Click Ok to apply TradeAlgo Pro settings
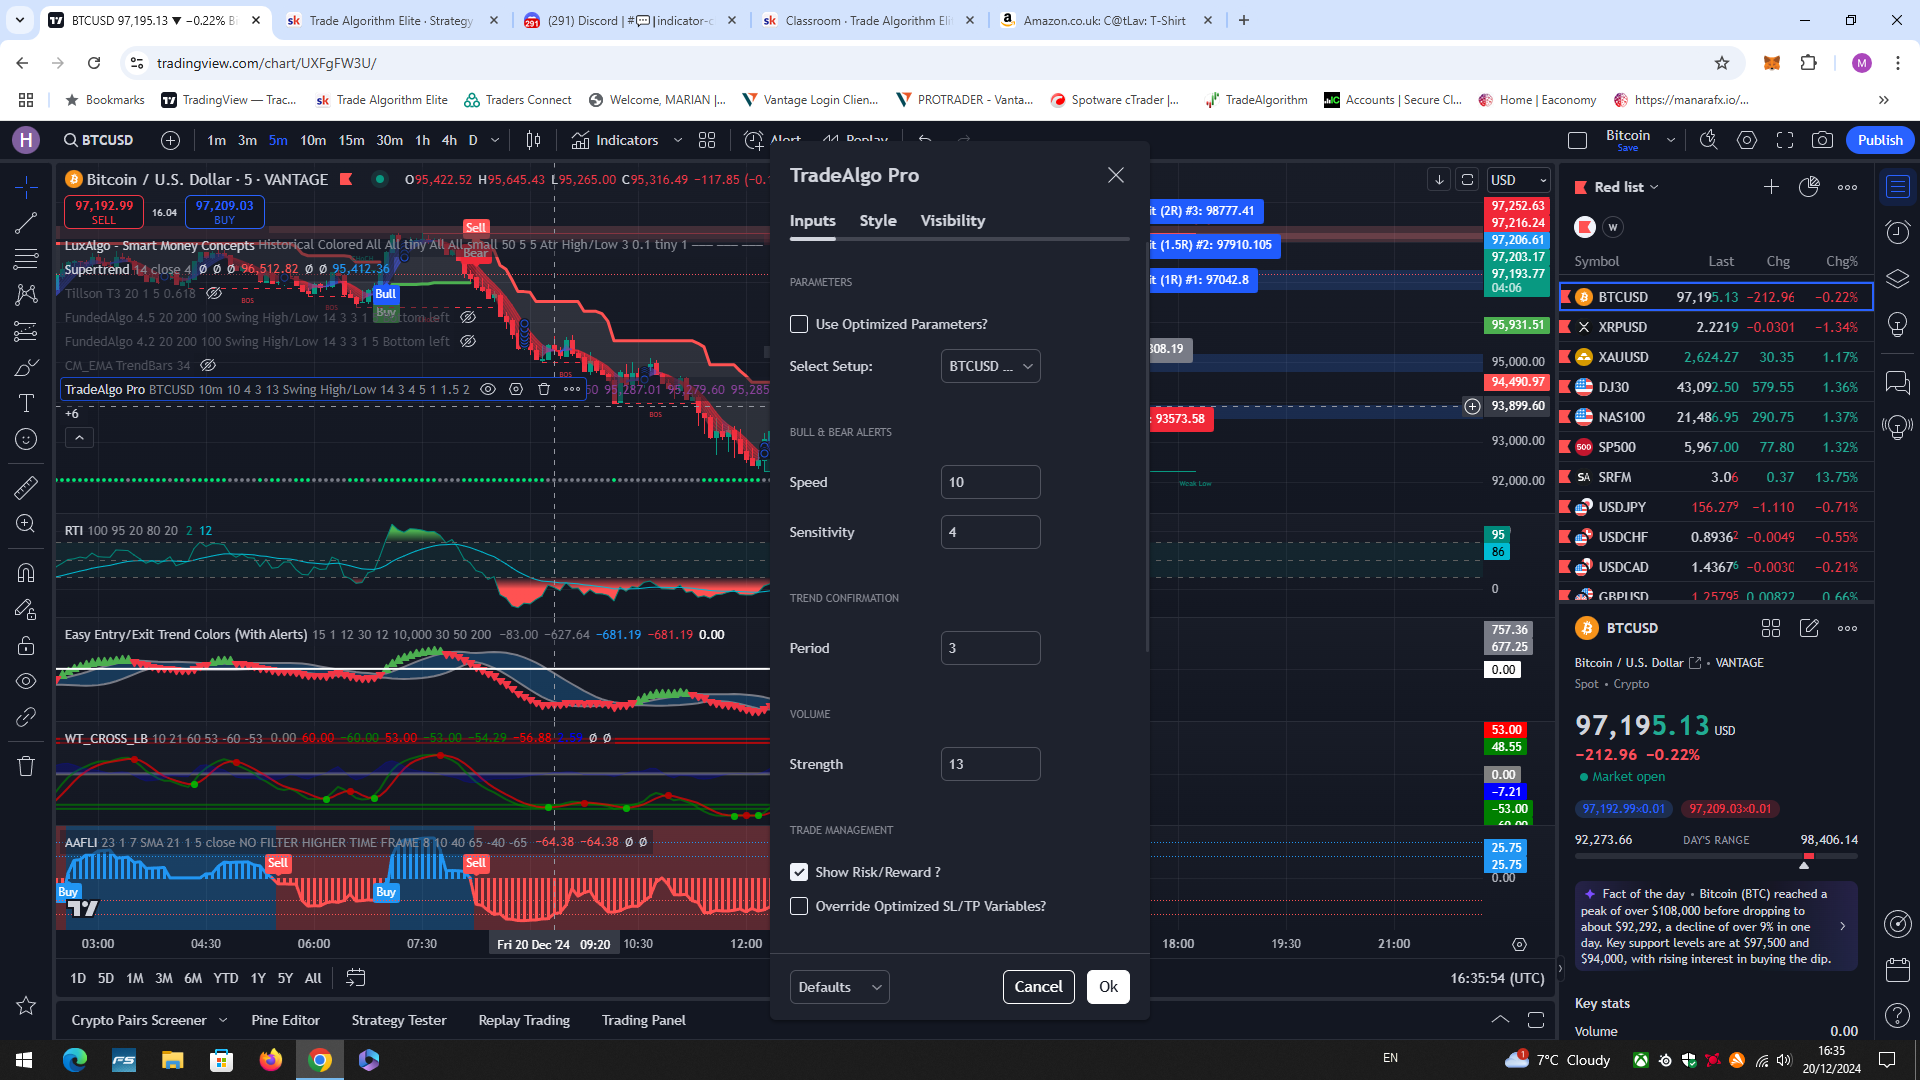The image size is (1920, 1080). click(1107, 987)
